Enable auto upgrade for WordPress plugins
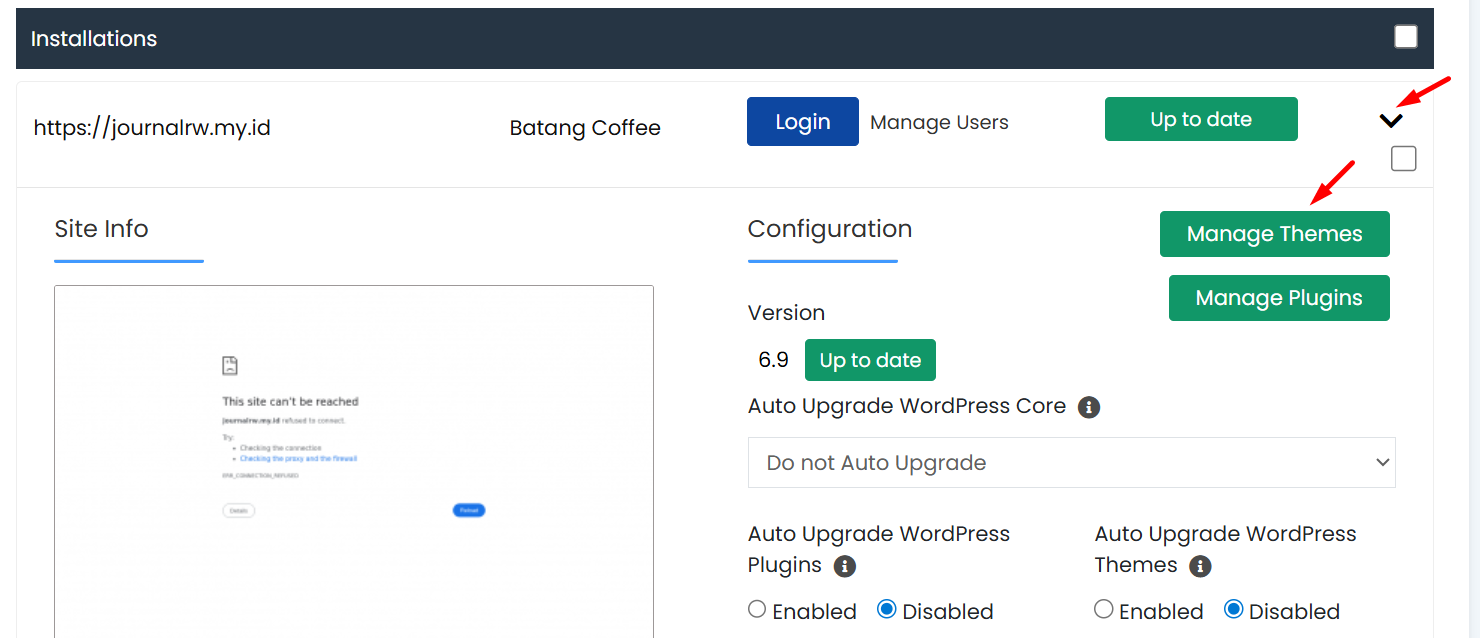 click(757, 610)
